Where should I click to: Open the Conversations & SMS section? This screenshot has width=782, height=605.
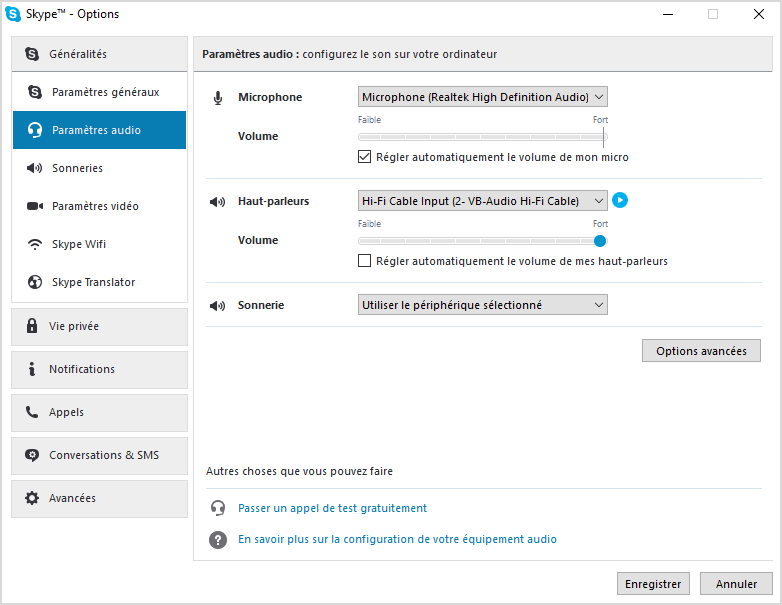pos(100,456)
